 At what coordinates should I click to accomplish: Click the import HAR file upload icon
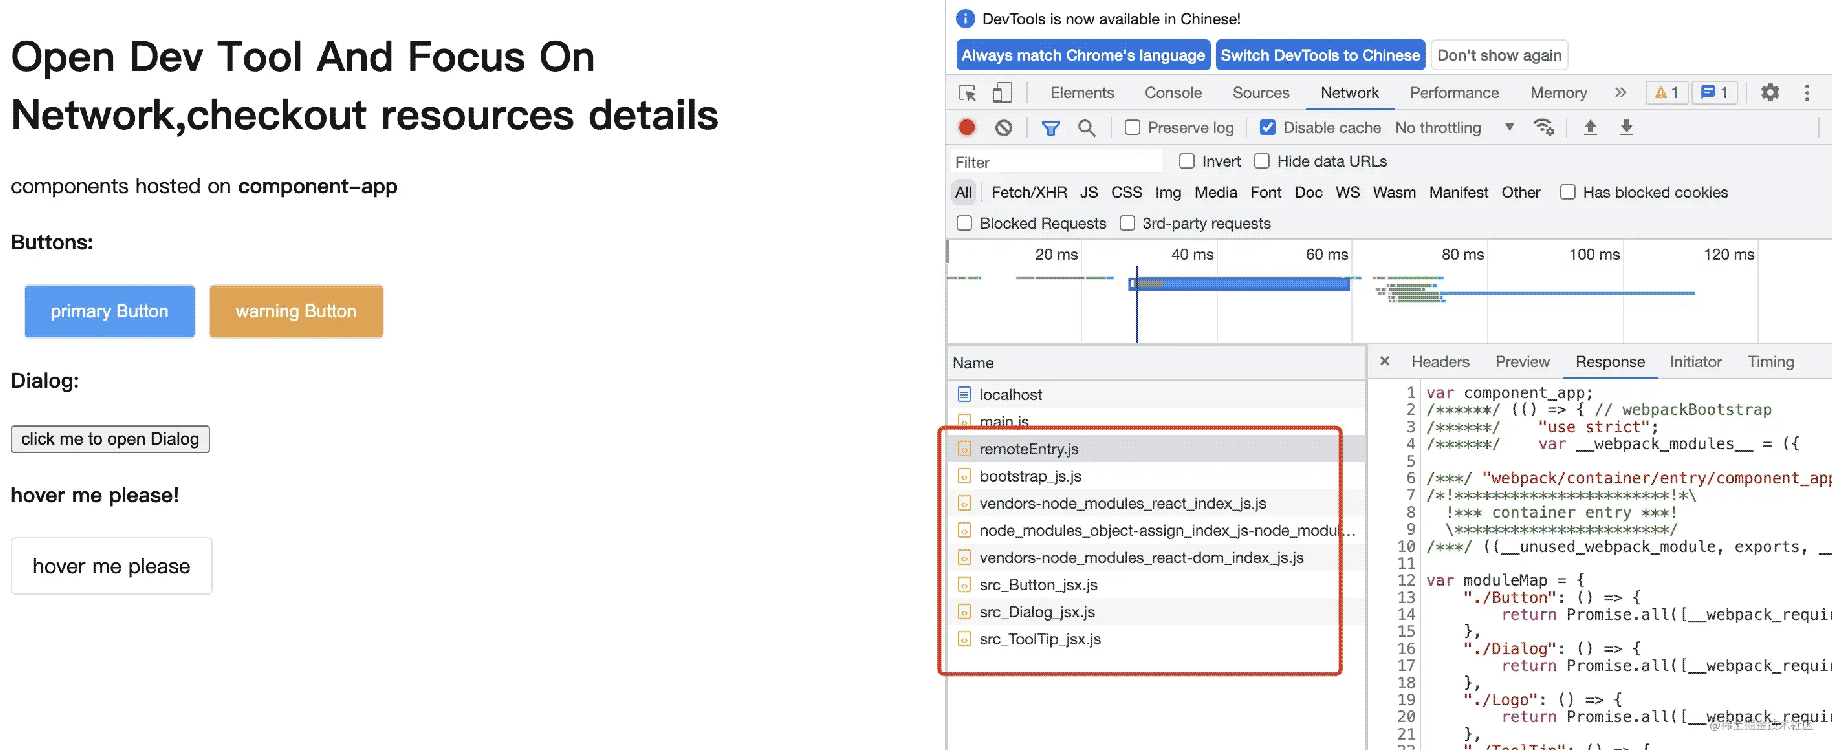(1590, 127)
